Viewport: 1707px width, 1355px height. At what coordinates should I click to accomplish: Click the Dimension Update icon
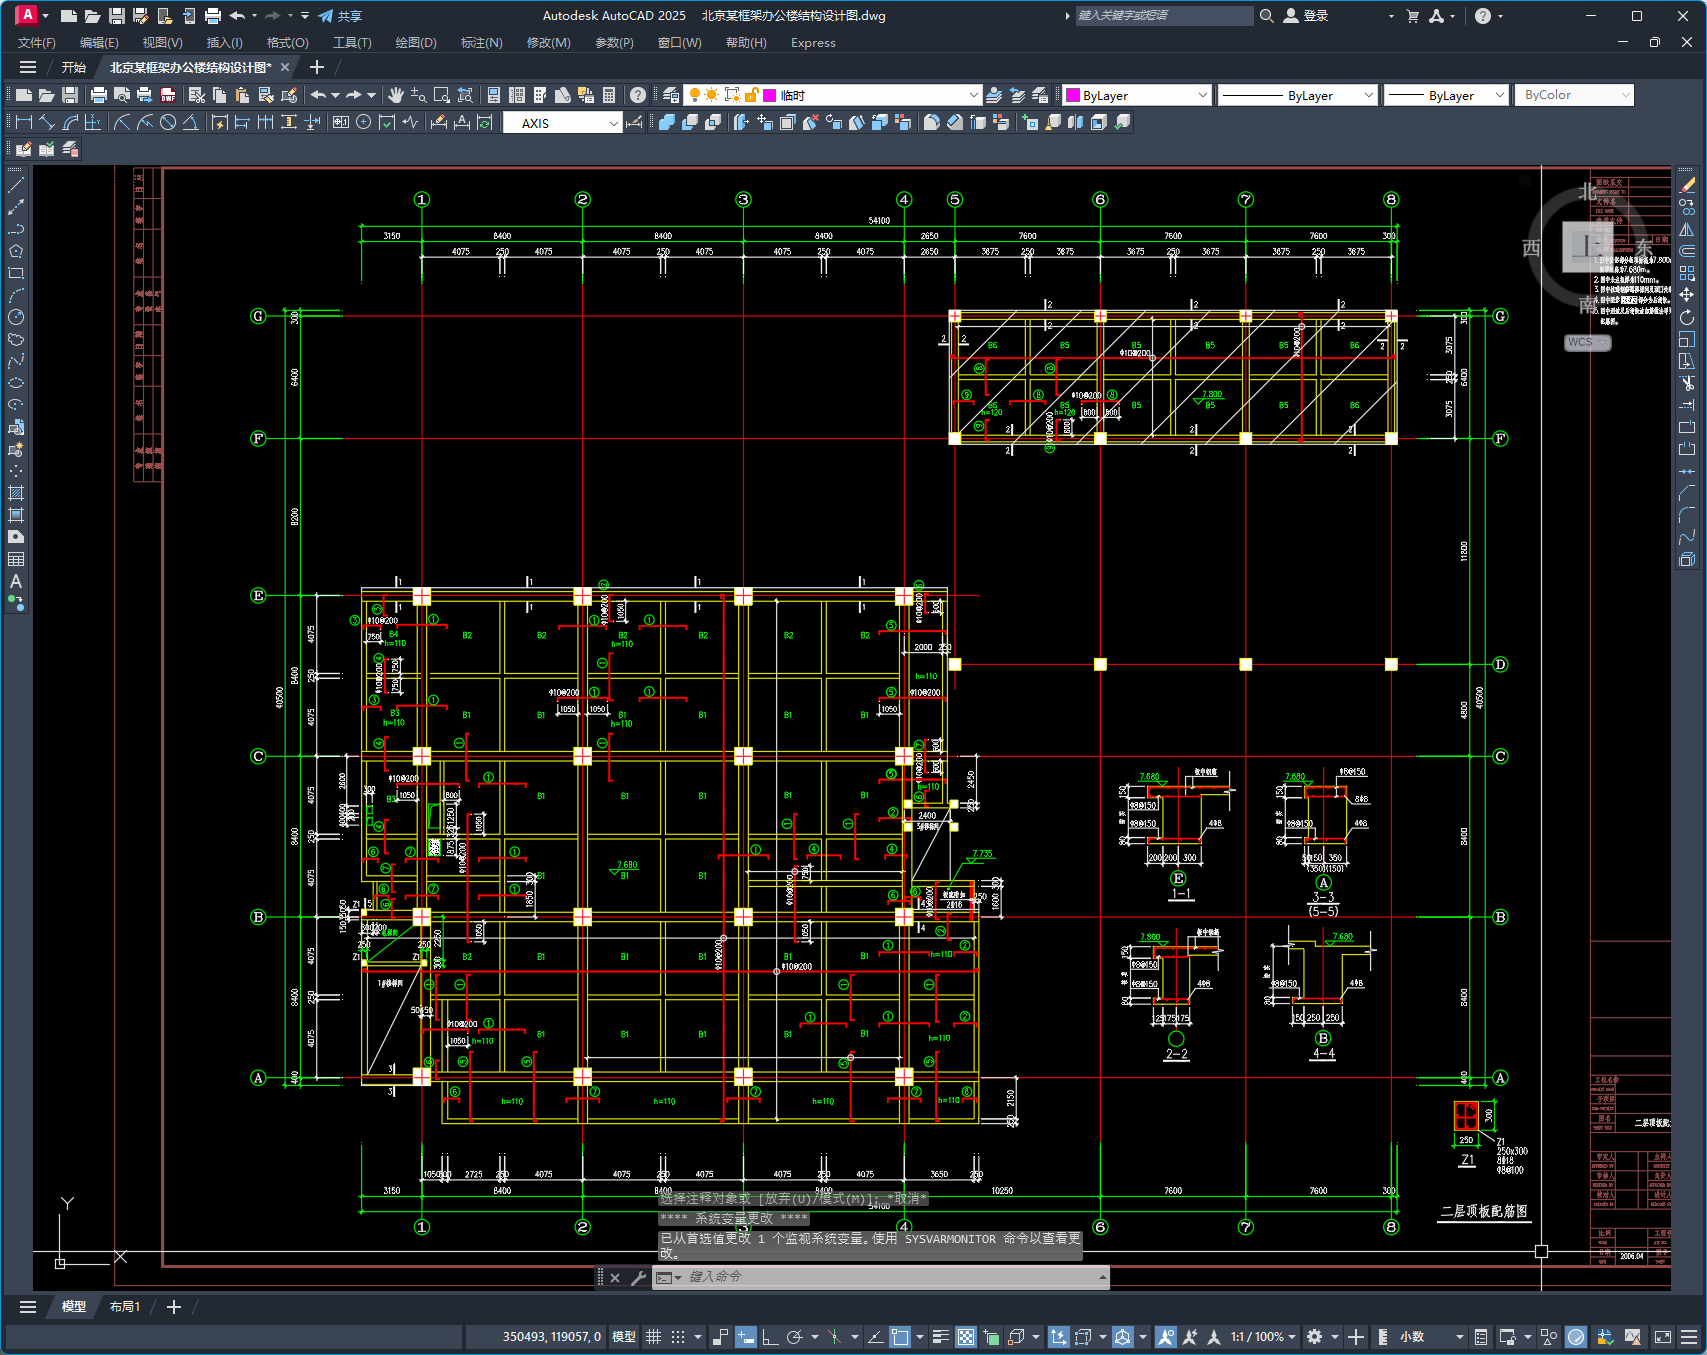click(x=484, y=122)
